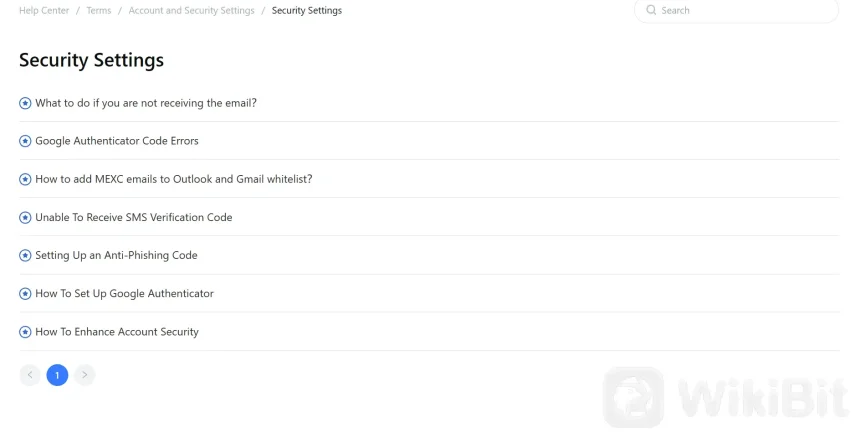
Task: Click star icon beside SMS Verification Code article
Action: click(26, 217)
